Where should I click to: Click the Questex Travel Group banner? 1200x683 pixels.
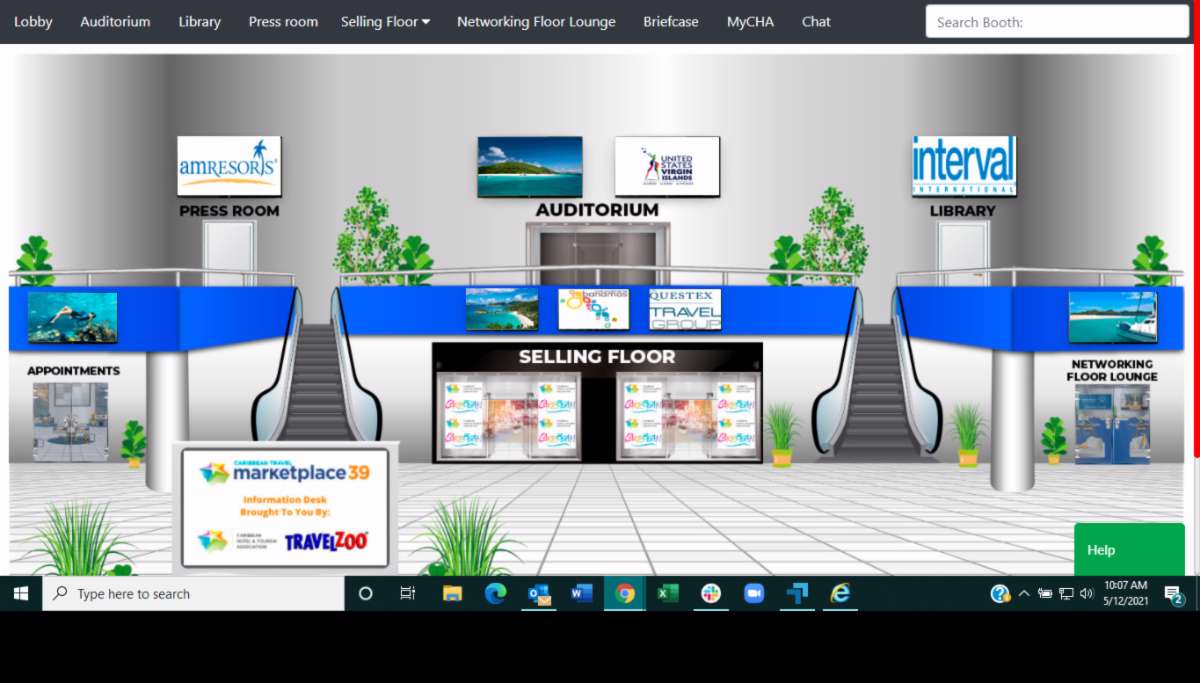coord(685,309)
